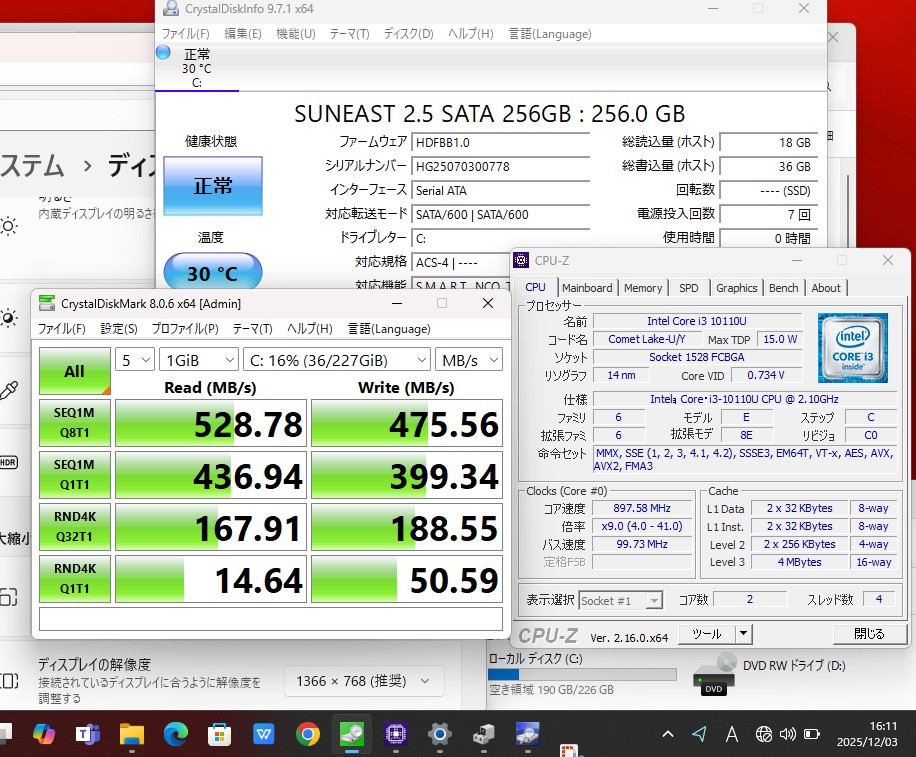Open Microsoft Teams from the taskbar
The height and width of the screenshot is (757, 916).
pos(88,734)
